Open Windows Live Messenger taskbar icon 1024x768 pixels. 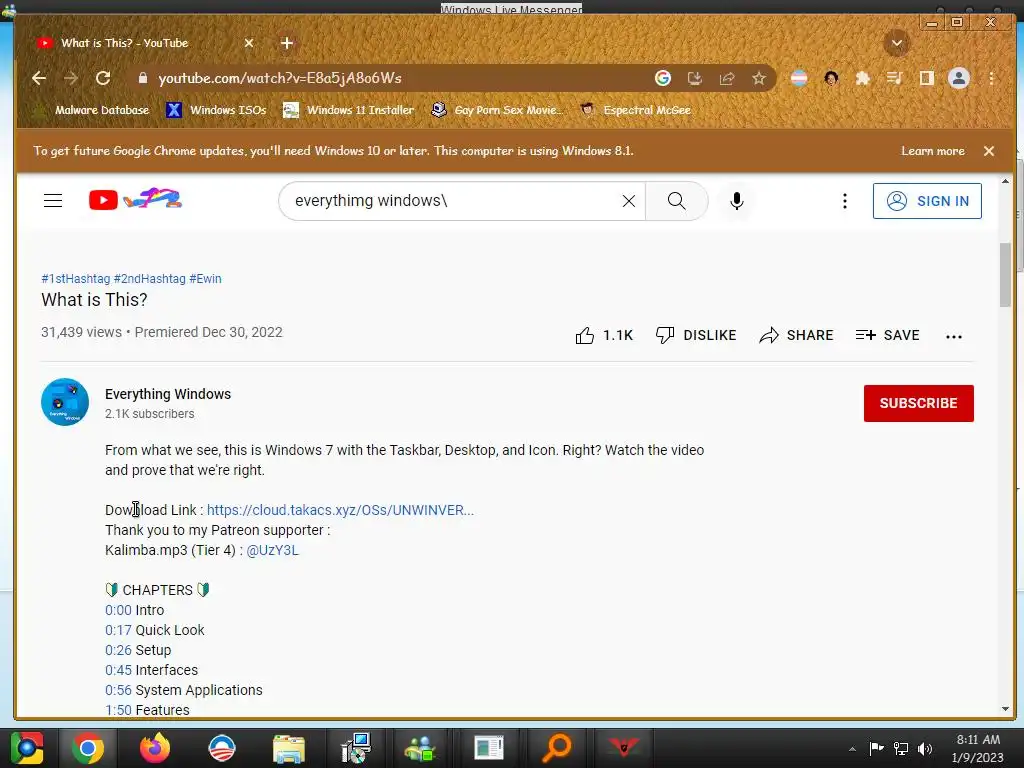pos(421,748)
